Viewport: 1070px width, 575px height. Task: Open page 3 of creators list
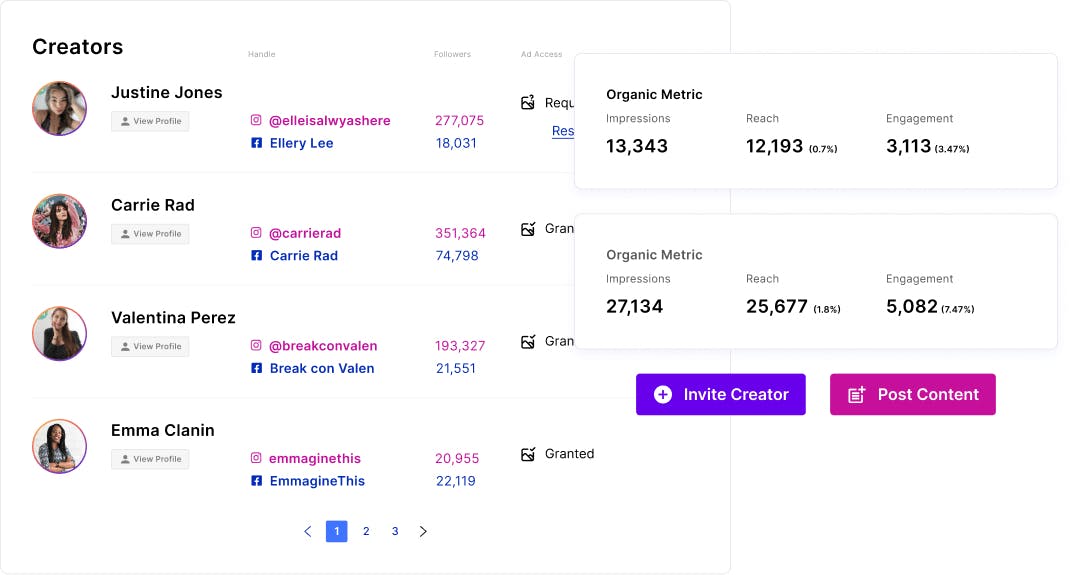coord(395,531)
